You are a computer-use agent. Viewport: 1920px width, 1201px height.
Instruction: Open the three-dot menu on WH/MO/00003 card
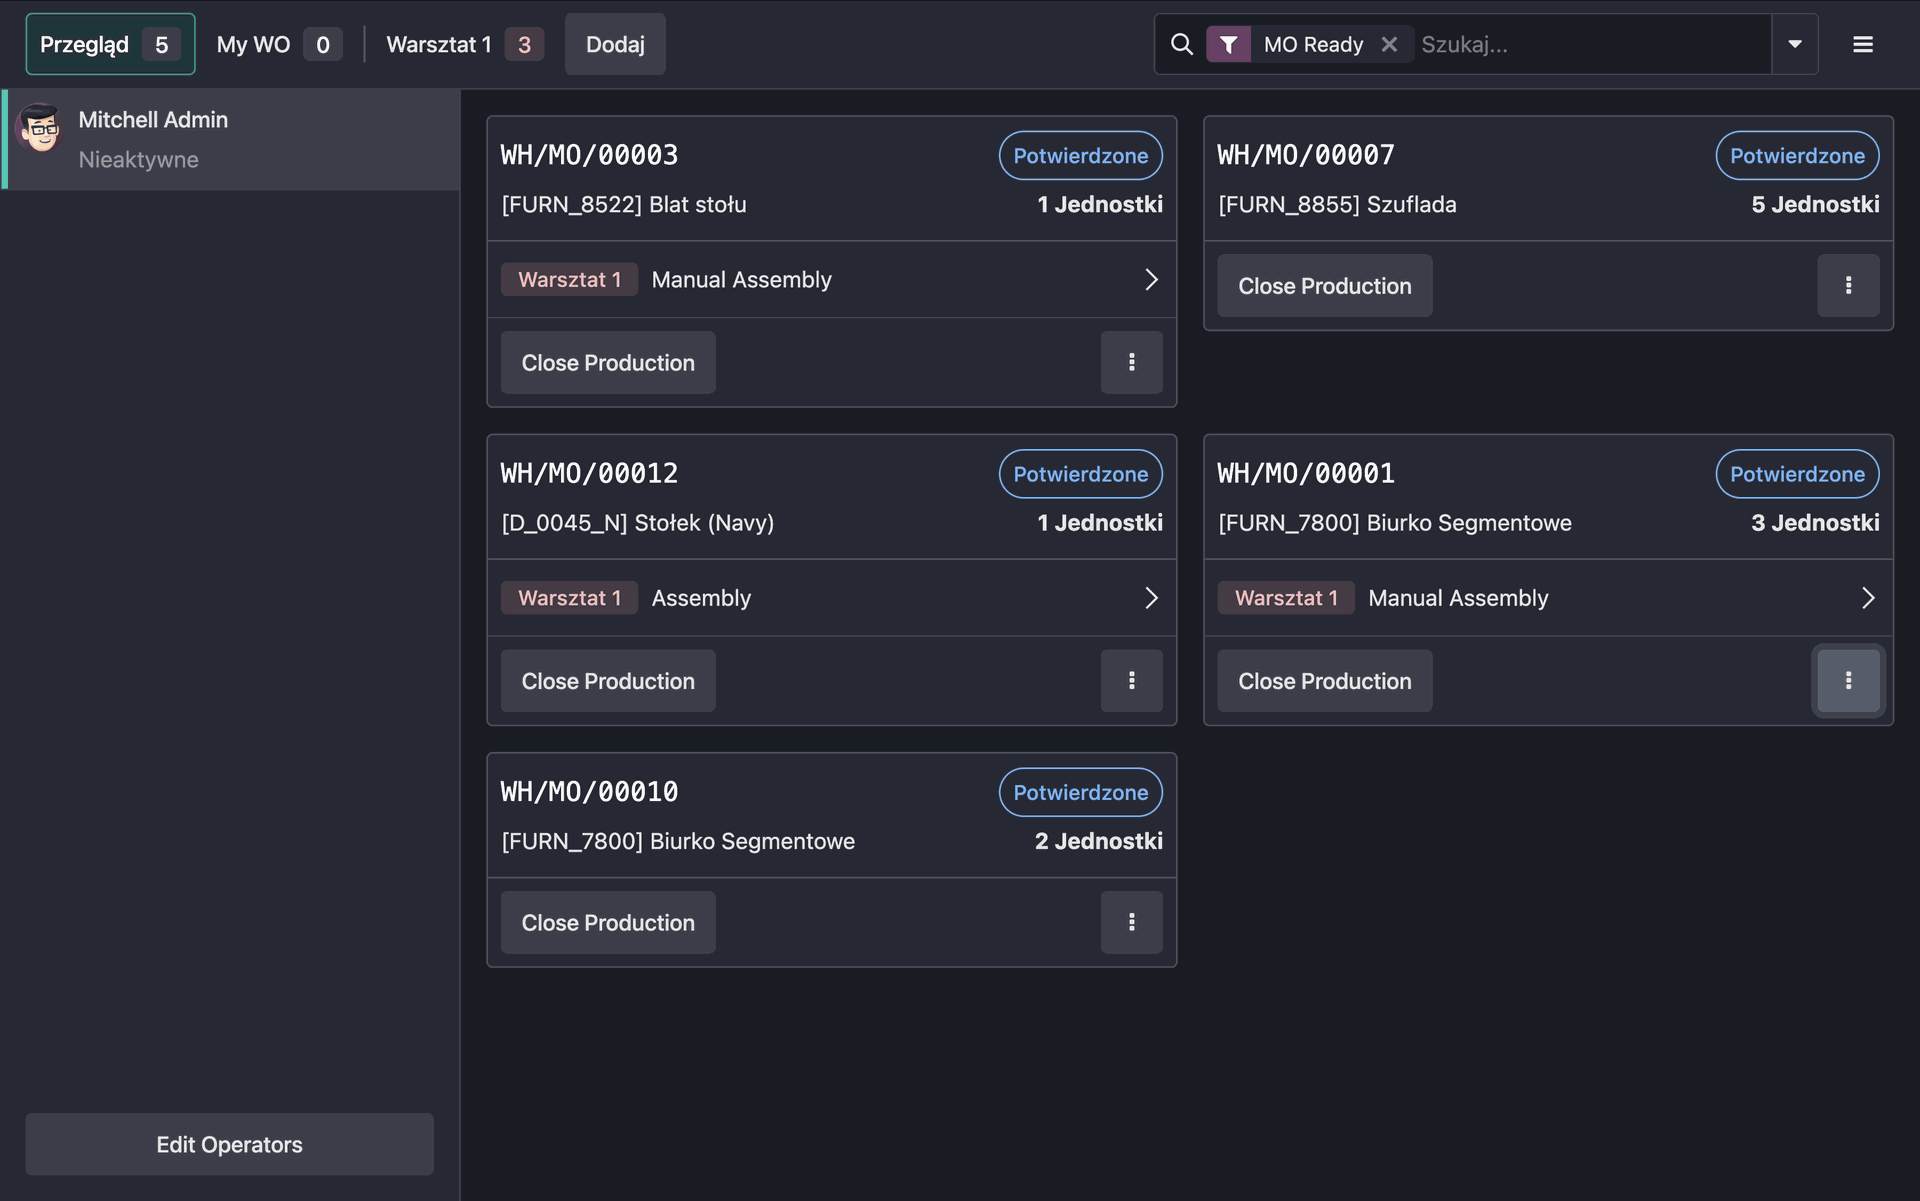coord(1131,362)
